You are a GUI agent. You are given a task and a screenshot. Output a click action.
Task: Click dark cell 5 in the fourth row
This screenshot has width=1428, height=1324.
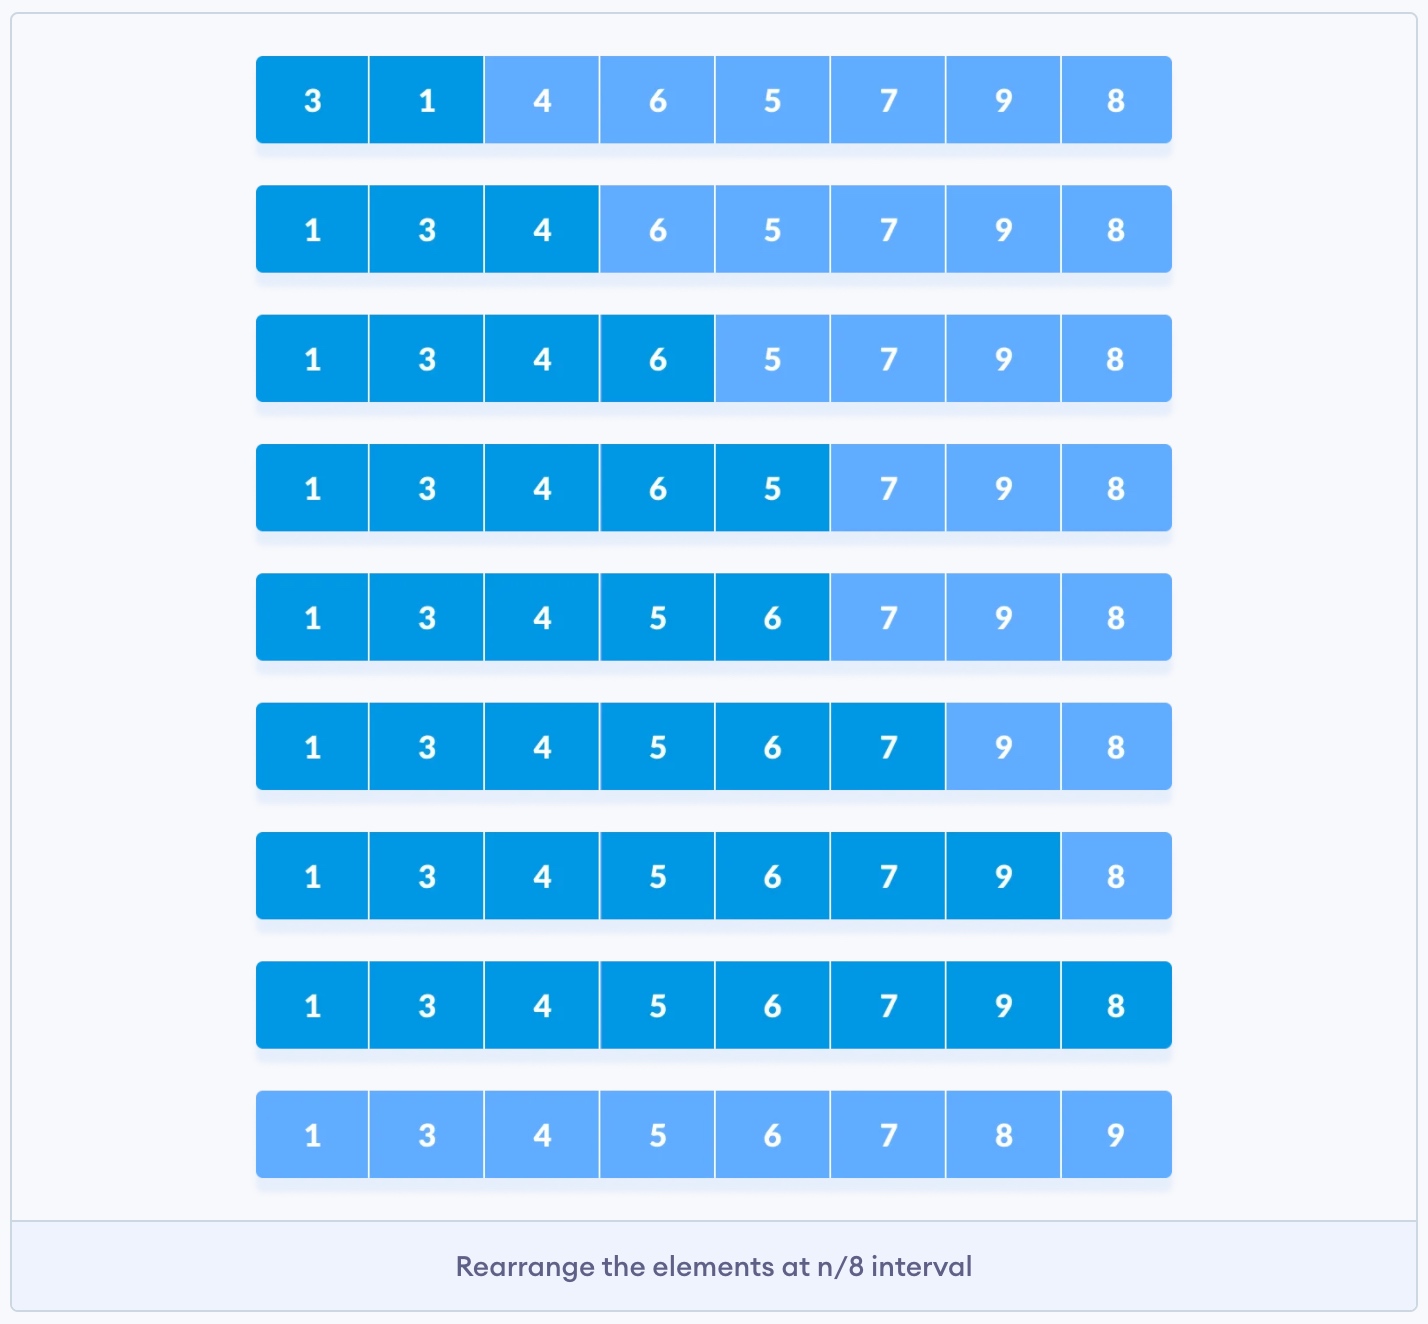[772, 488]
